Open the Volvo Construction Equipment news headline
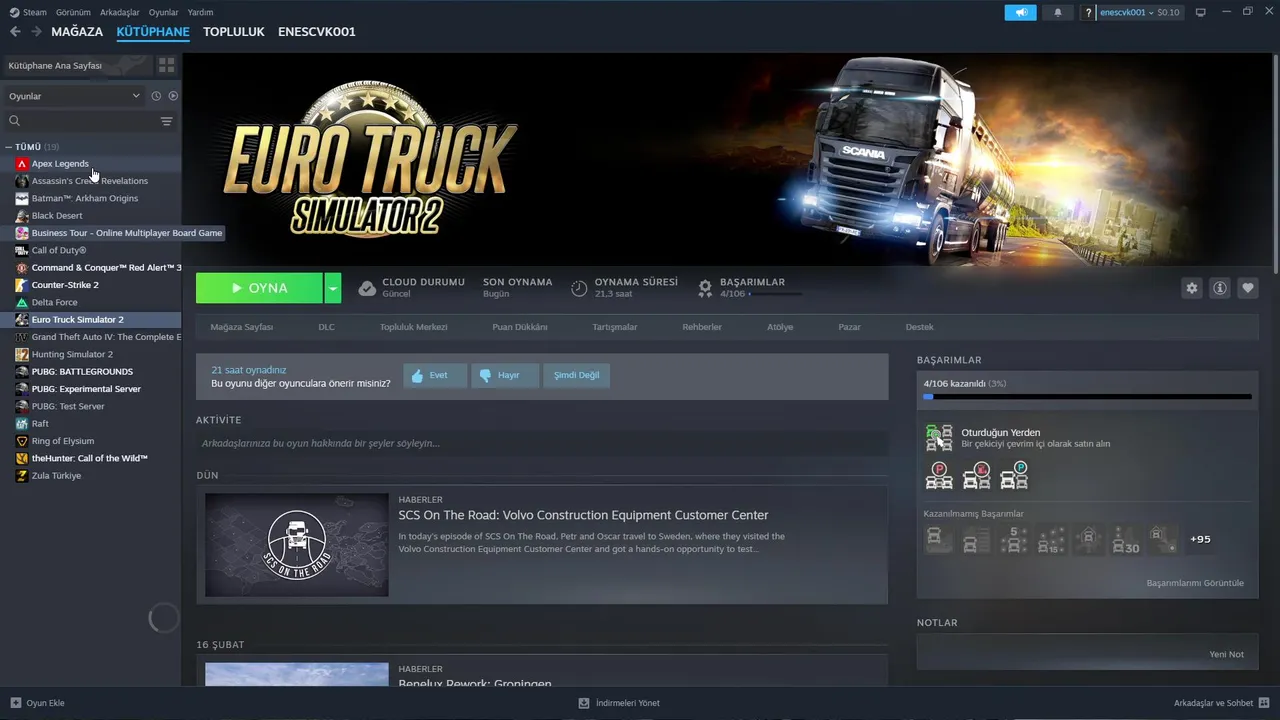1280x720 pixels. pos(583,515)
